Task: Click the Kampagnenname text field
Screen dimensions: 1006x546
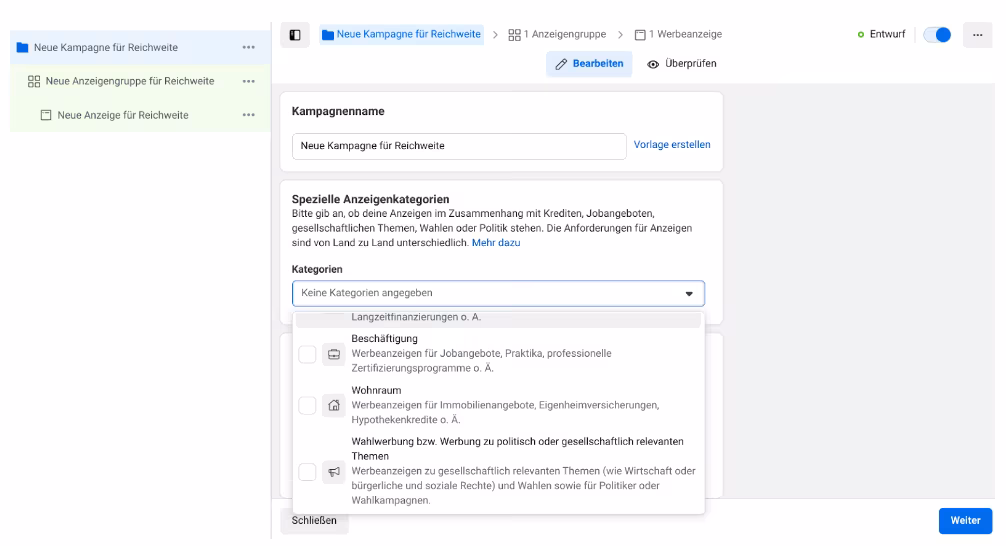Action: (x=458, y=146)
